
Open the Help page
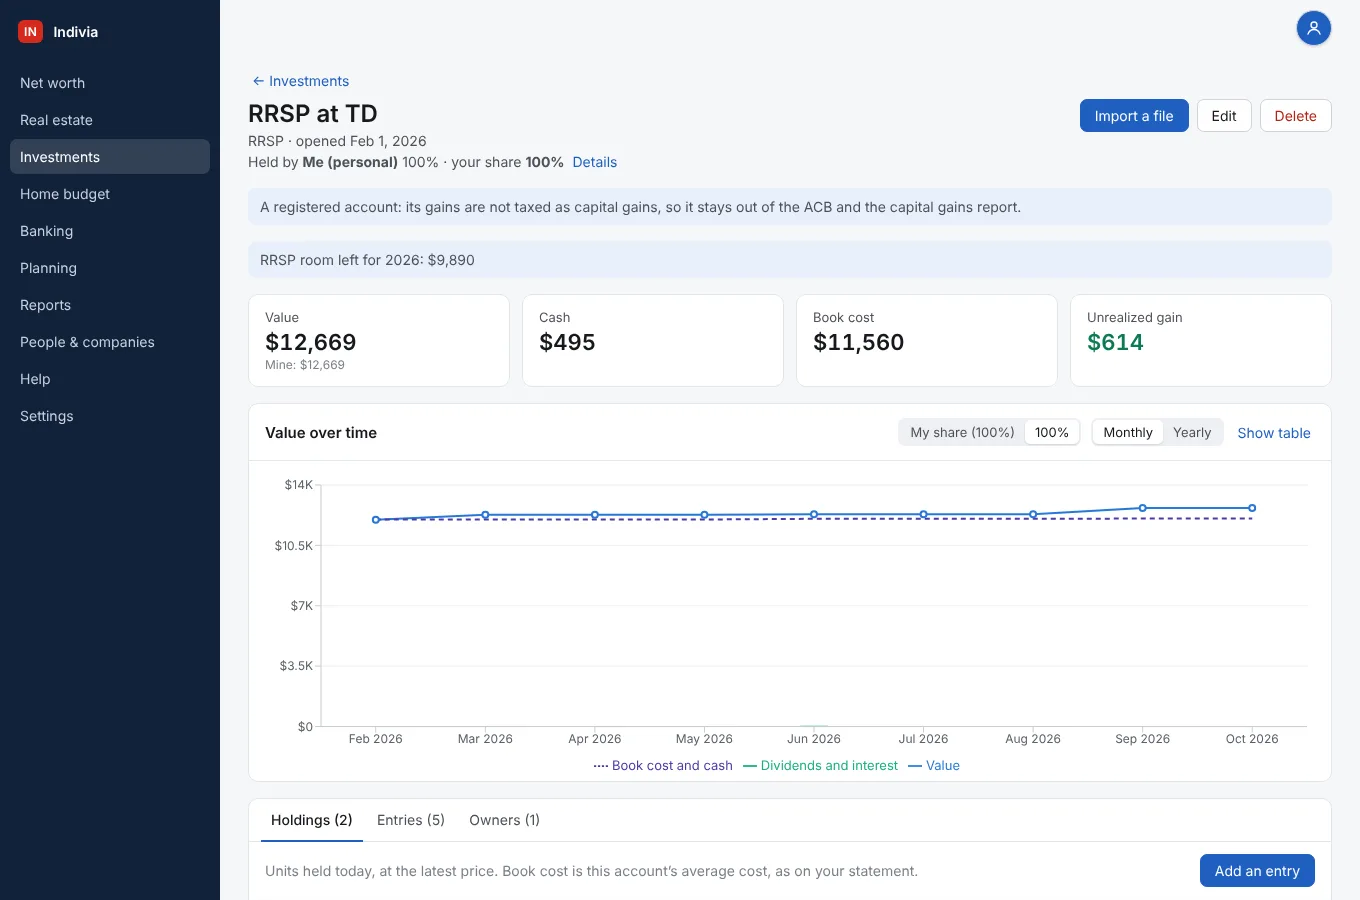coord(110,379)
